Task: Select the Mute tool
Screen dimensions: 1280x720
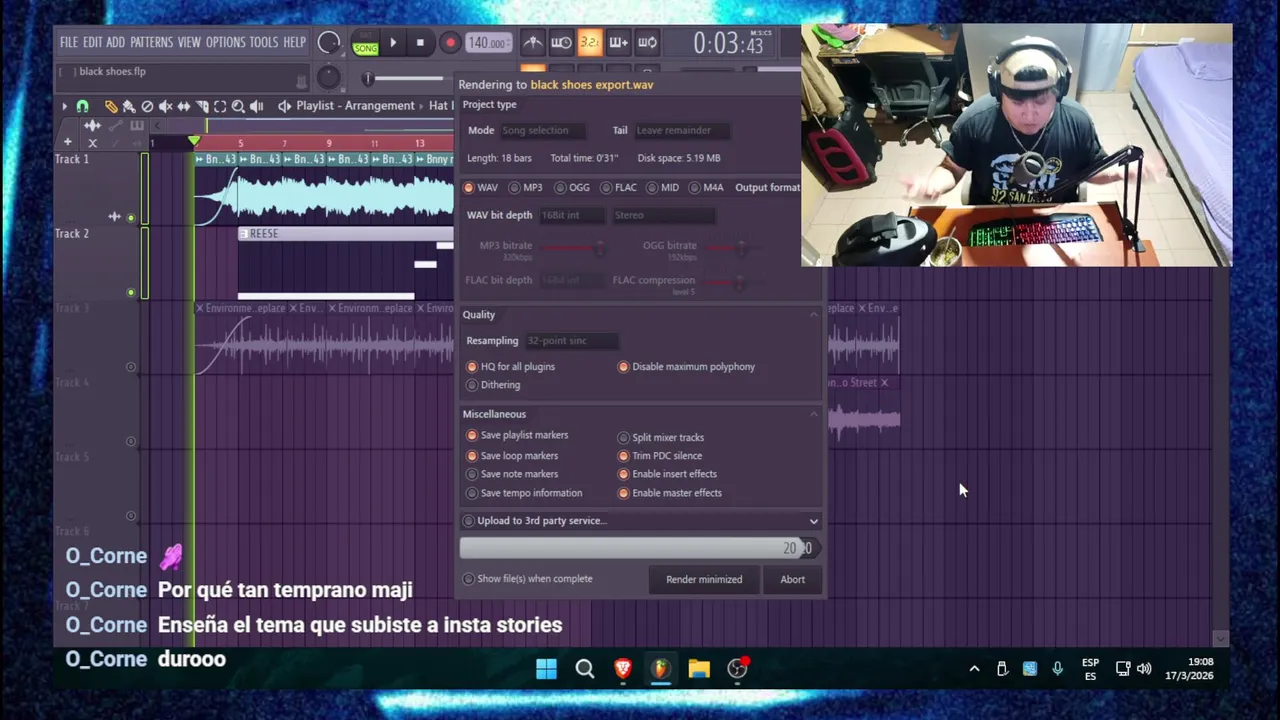Action: [166, 106]
